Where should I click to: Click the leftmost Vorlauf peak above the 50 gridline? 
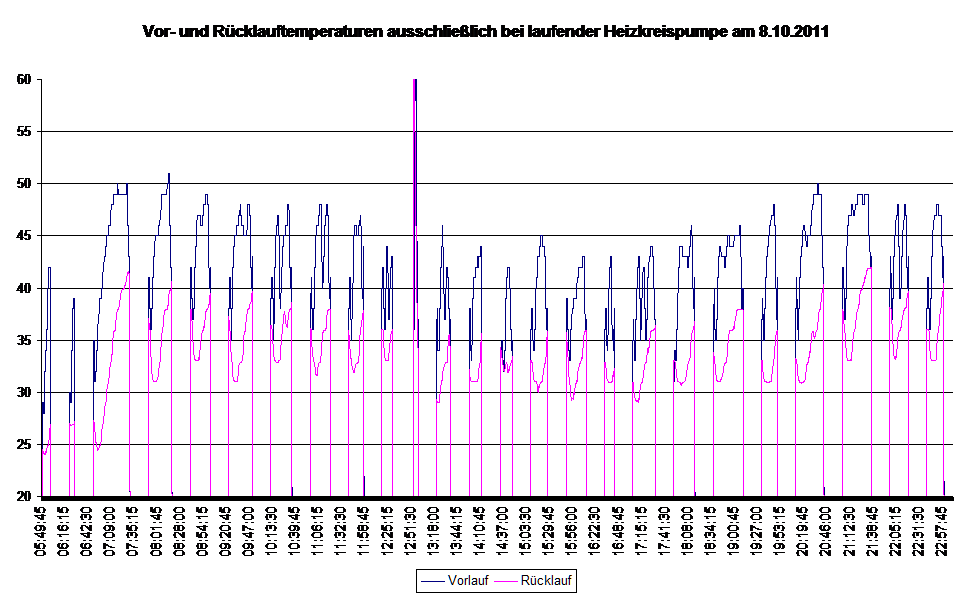tap(169, 176)
